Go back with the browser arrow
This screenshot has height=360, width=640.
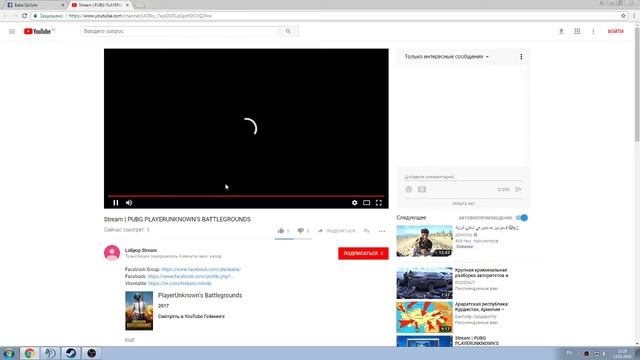pos(5,16)
